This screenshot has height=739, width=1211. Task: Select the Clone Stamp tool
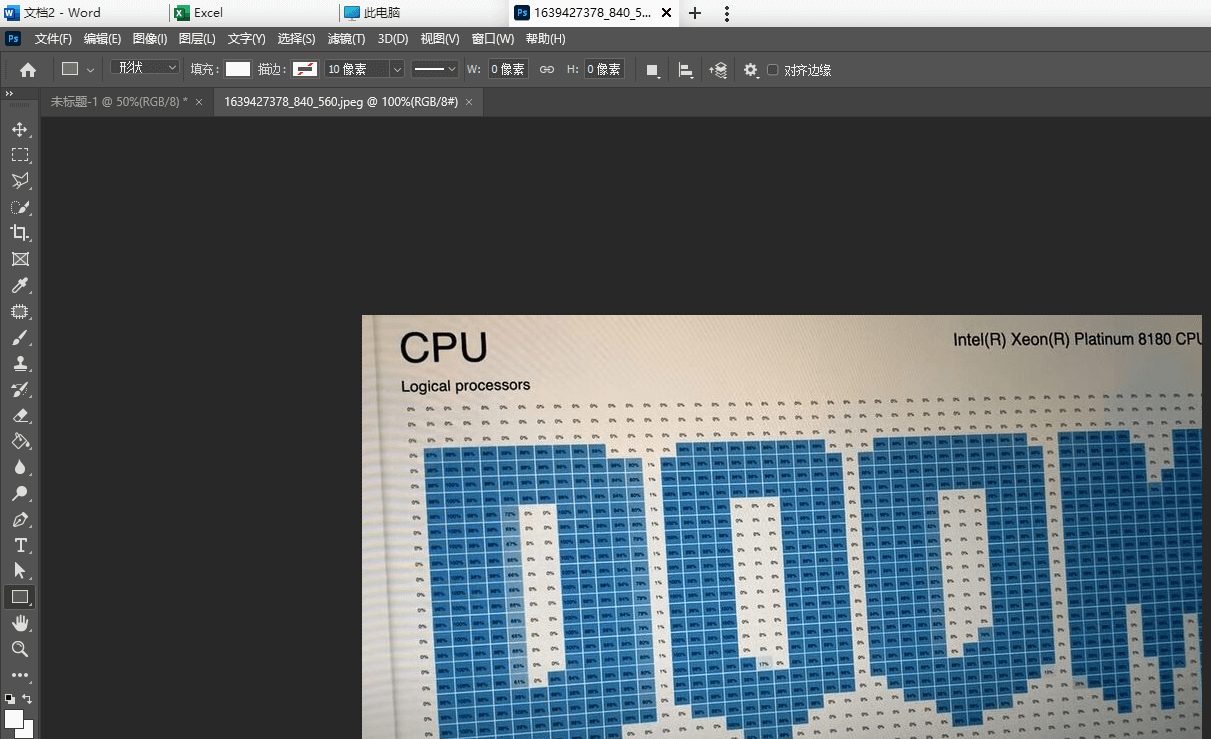pyautogui.click(x=19, y=364)
